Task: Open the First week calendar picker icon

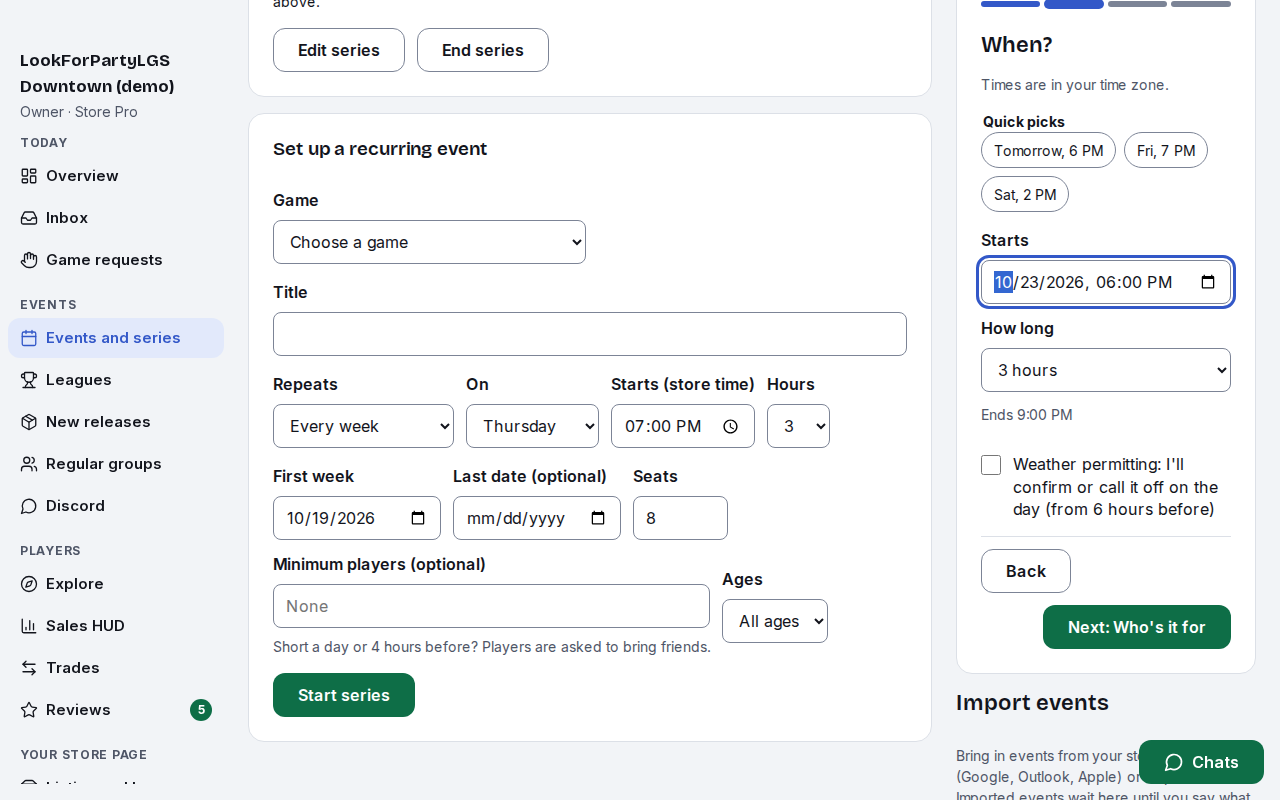Action: point(418,518)
